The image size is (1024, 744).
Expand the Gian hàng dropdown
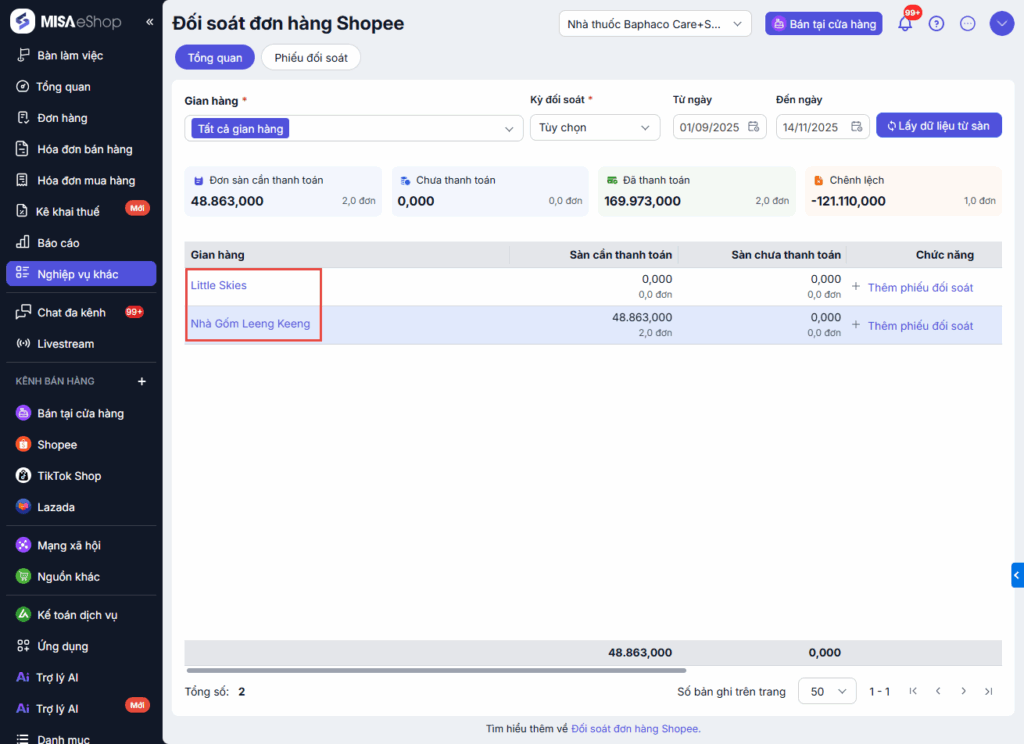coord(354,129)
